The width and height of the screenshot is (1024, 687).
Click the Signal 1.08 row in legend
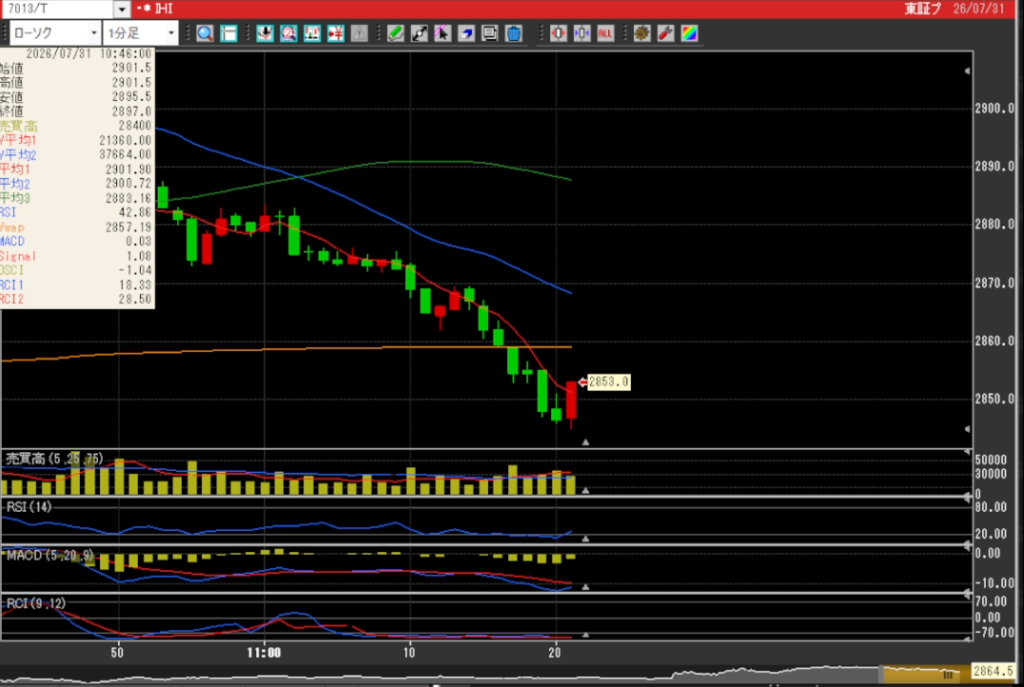pyautogui.click(x=76, y=256)
